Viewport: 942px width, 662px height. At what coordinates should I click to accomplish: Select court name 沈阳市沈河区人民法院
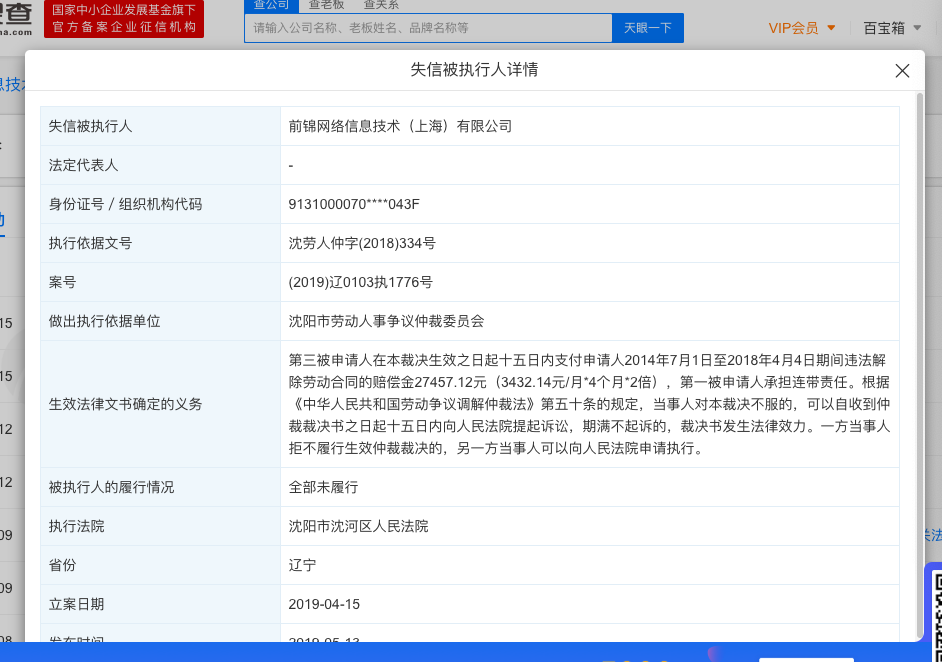(x=358, y=526)
